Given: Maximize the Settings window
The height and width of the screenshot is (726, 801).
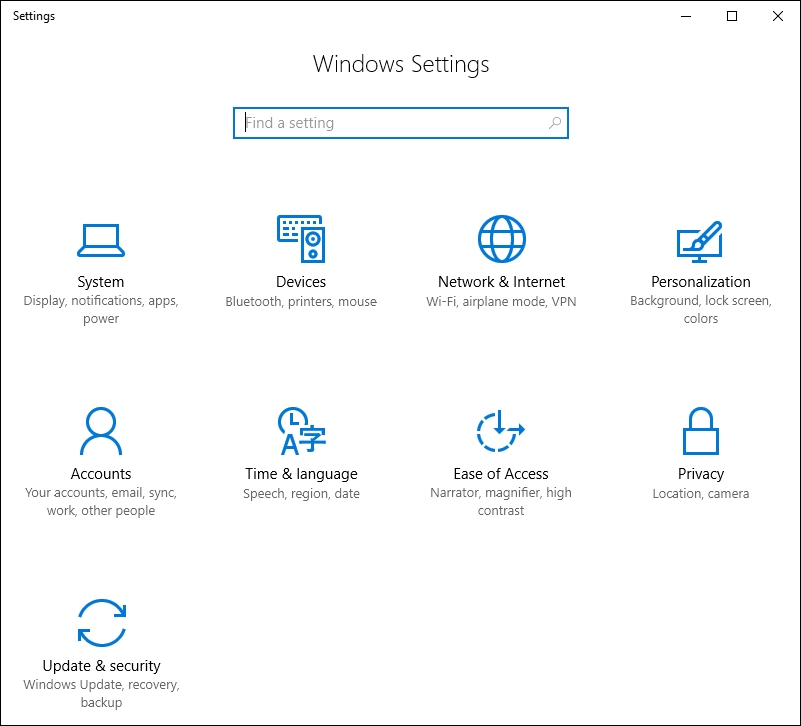Looking at the screenshot, I should point(732,16).
